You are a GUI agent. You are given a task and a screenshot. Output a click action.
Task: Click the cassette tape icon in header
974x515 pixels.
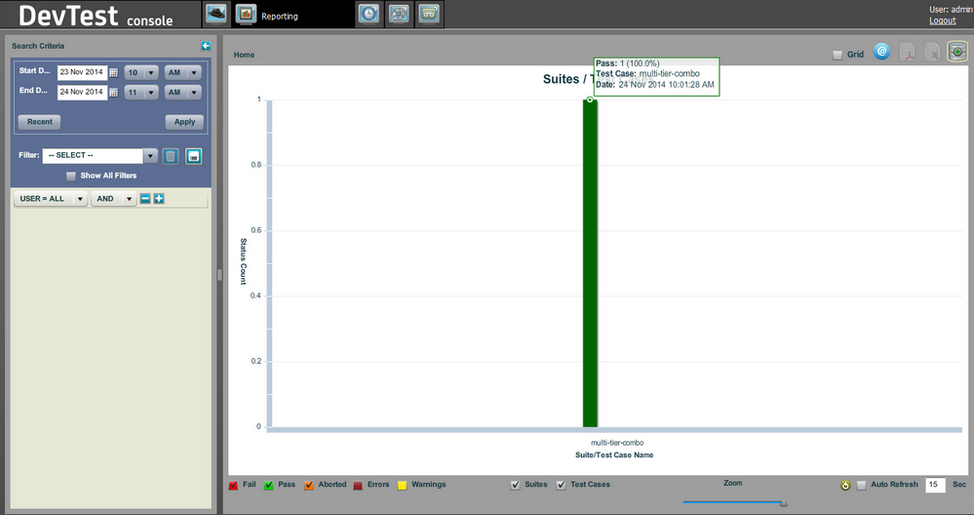[x=429, y=14]
